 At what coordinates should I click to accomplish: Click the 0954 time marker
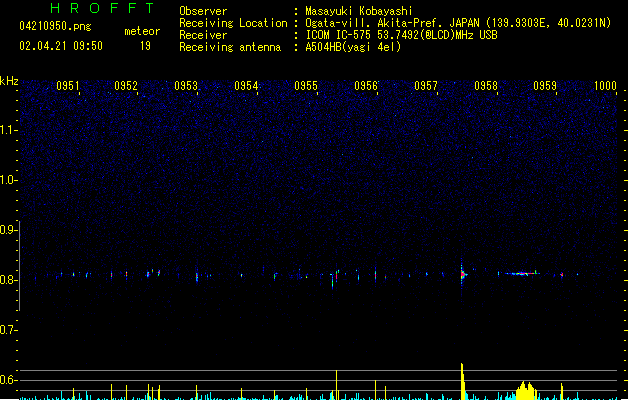click(x=246, y=86)
